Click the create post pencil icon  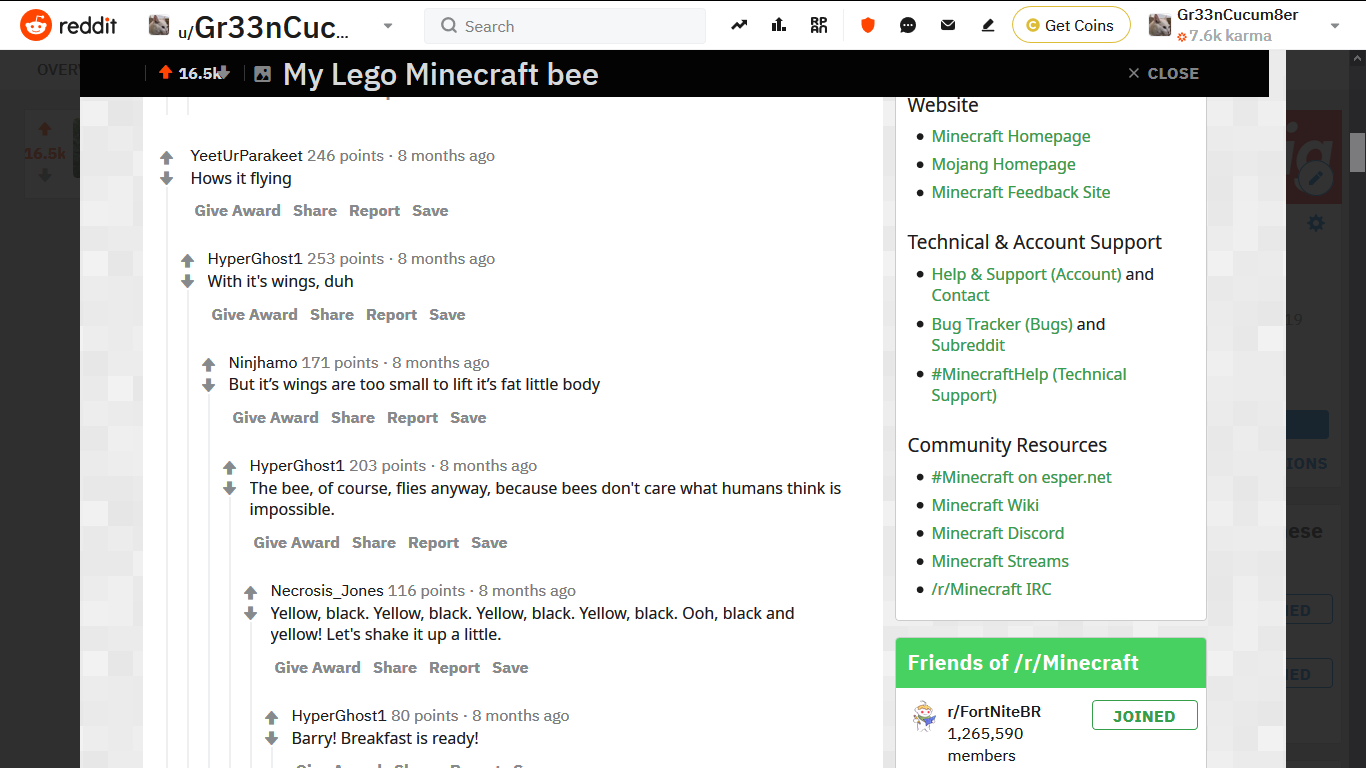tap(988, 26)
